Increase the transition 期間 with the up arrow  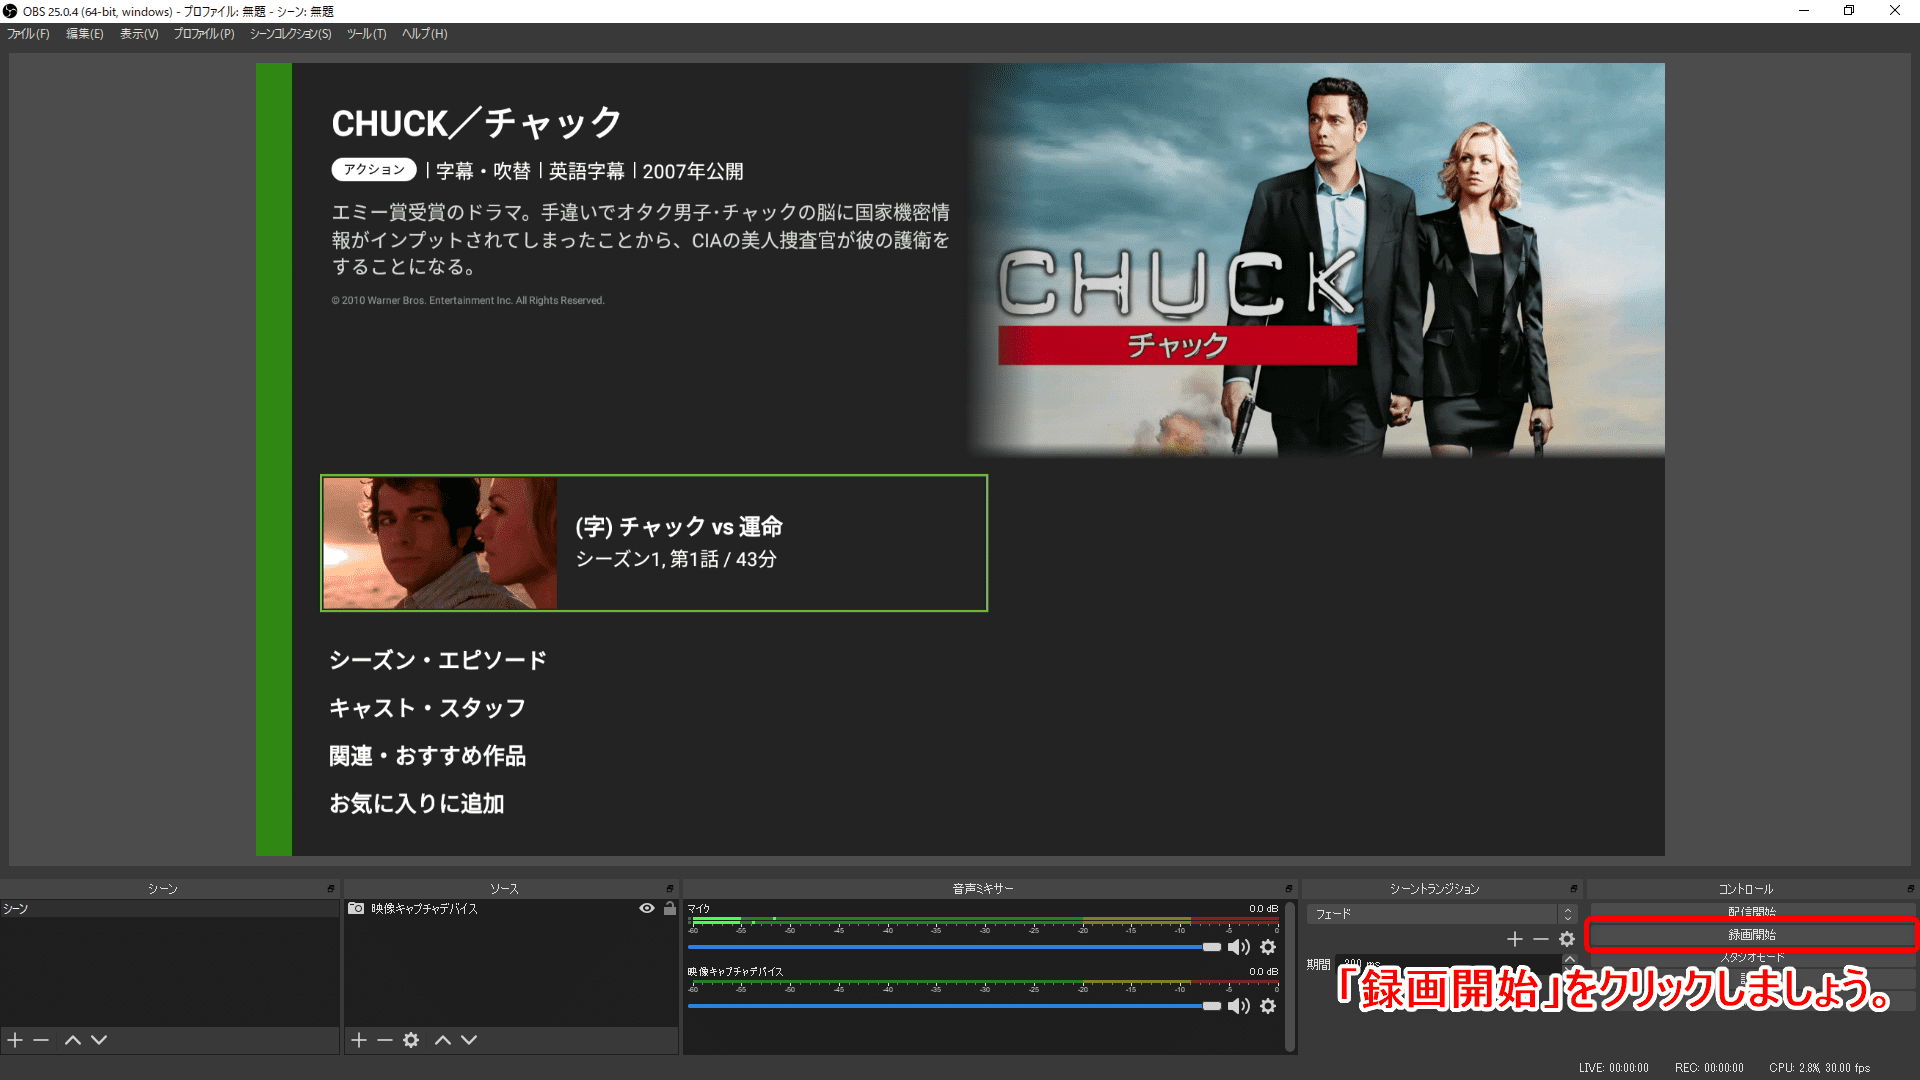click(x=1570, y=959)
